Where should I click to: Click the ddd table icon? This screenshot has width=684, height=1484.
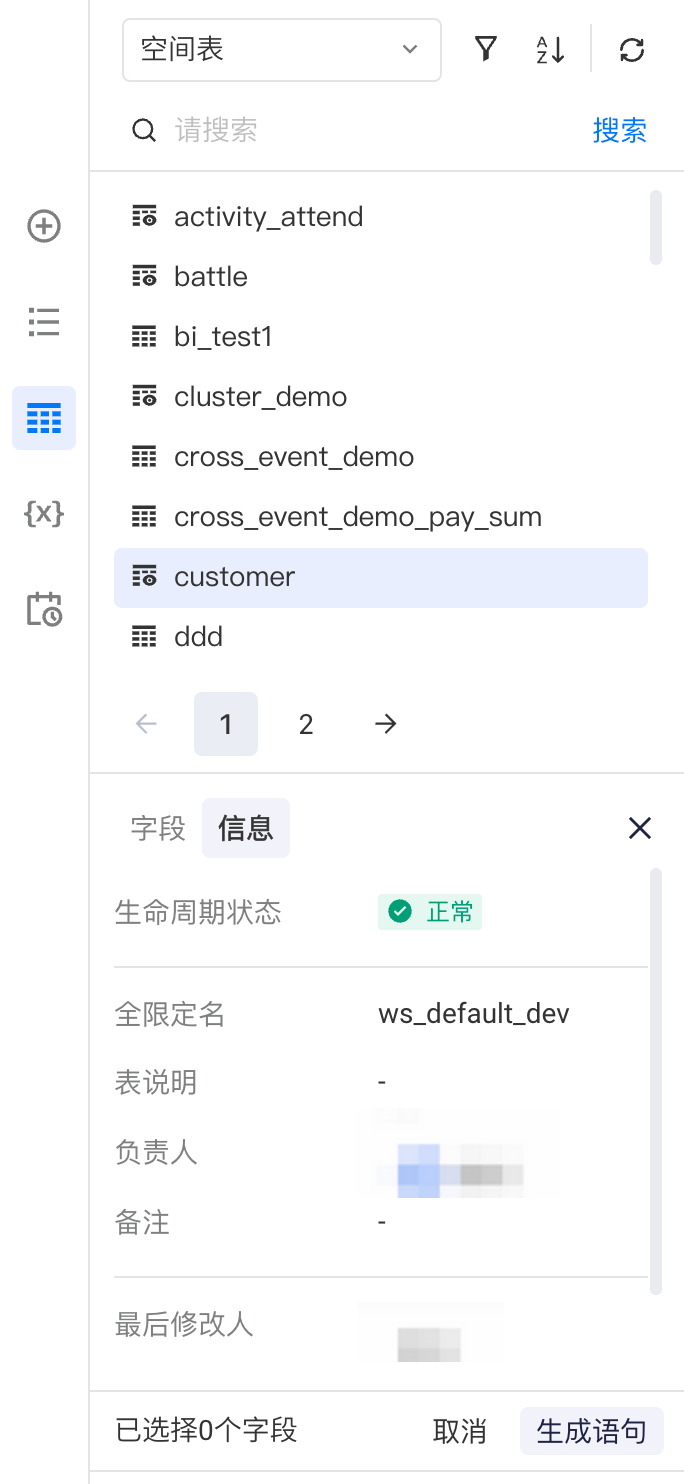tap(145, 637)
